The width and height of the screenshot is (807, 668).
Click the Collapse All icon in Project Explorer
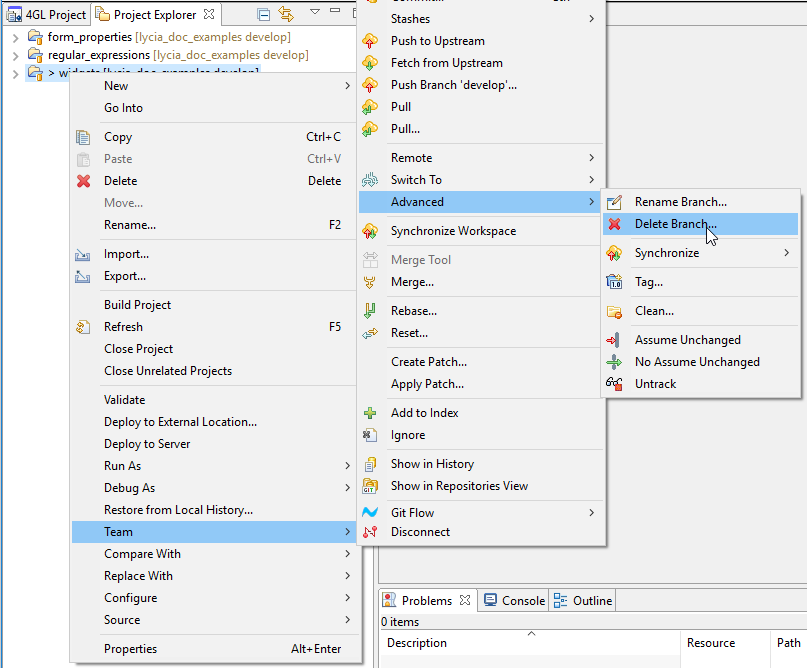click(263, 15)
